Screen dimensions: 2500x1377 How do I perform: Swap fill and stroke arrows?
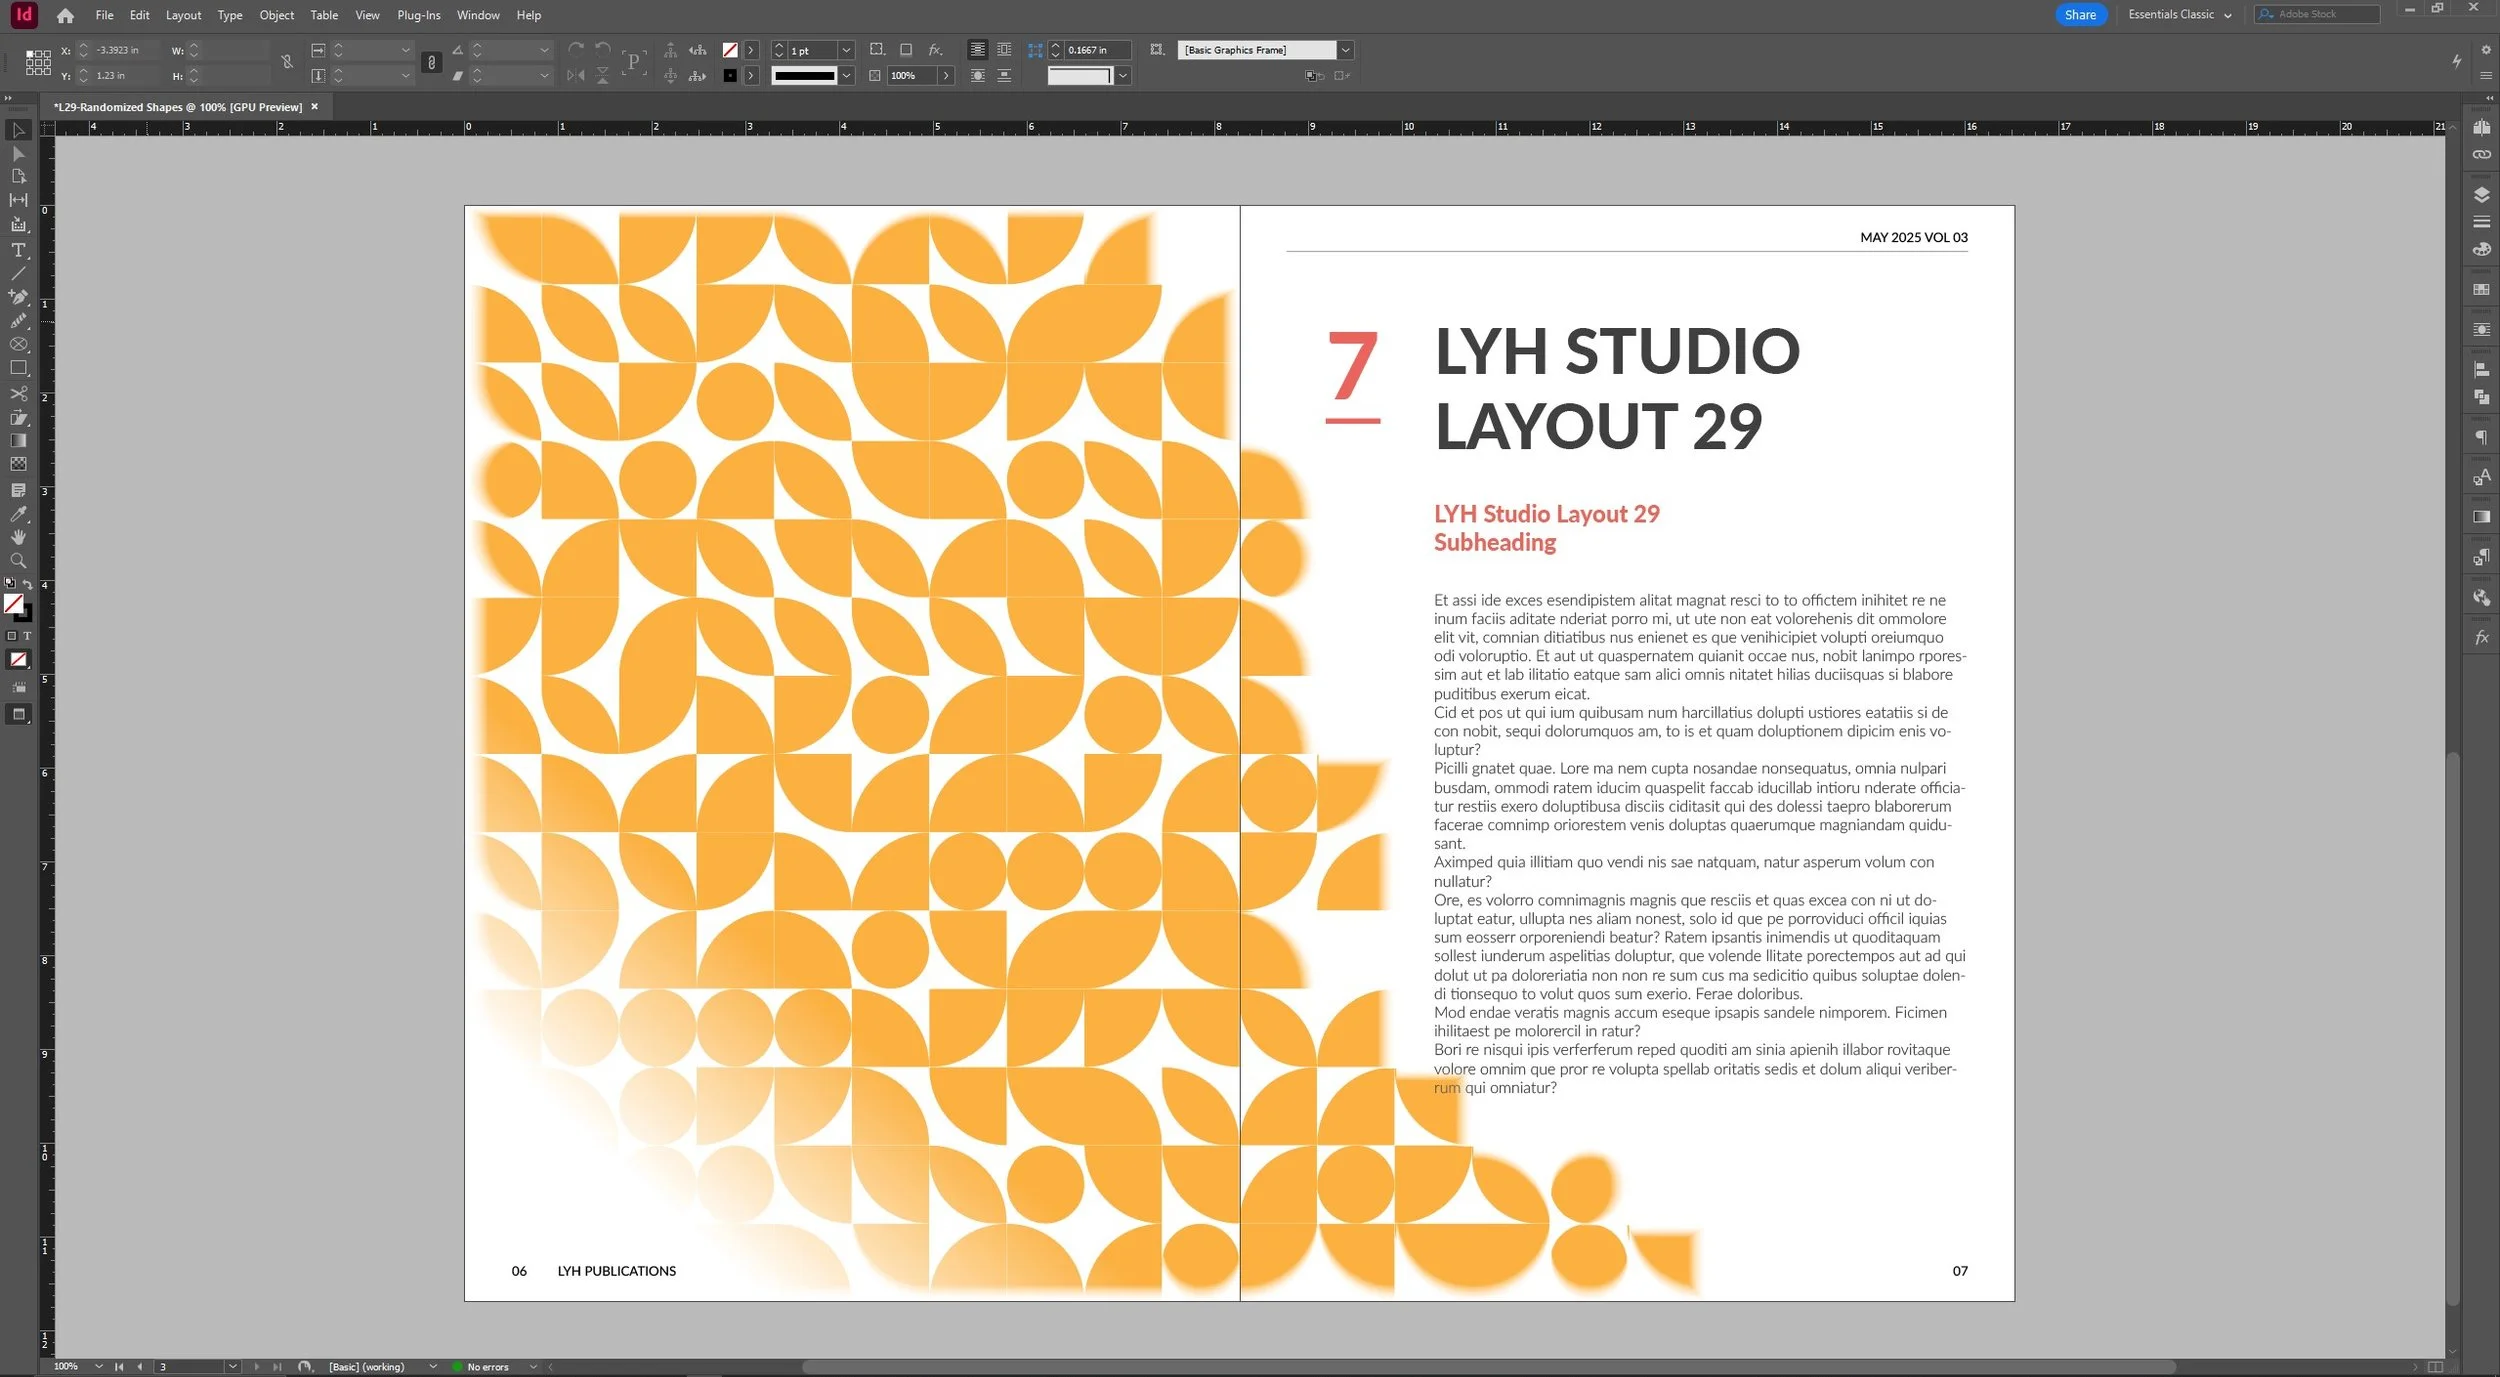point(28,584)
